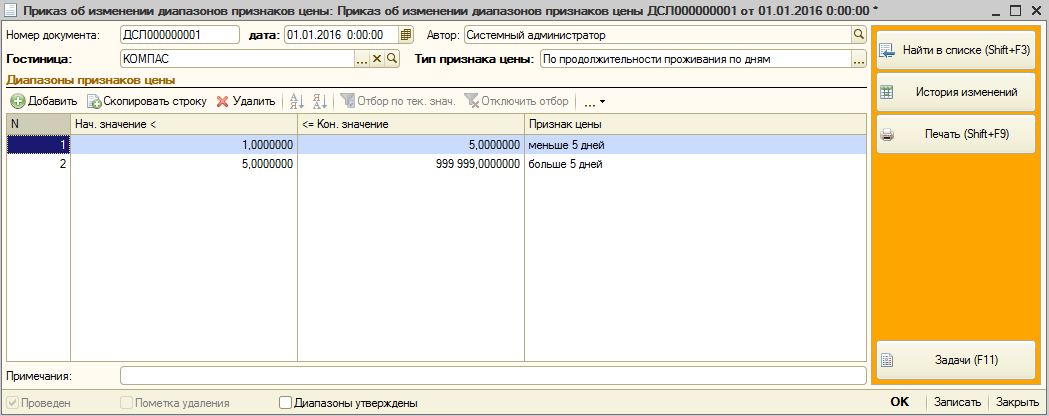Search author with magnifier icon
Viewport: 1049px width, 416px height.
[x=858, y=35]
